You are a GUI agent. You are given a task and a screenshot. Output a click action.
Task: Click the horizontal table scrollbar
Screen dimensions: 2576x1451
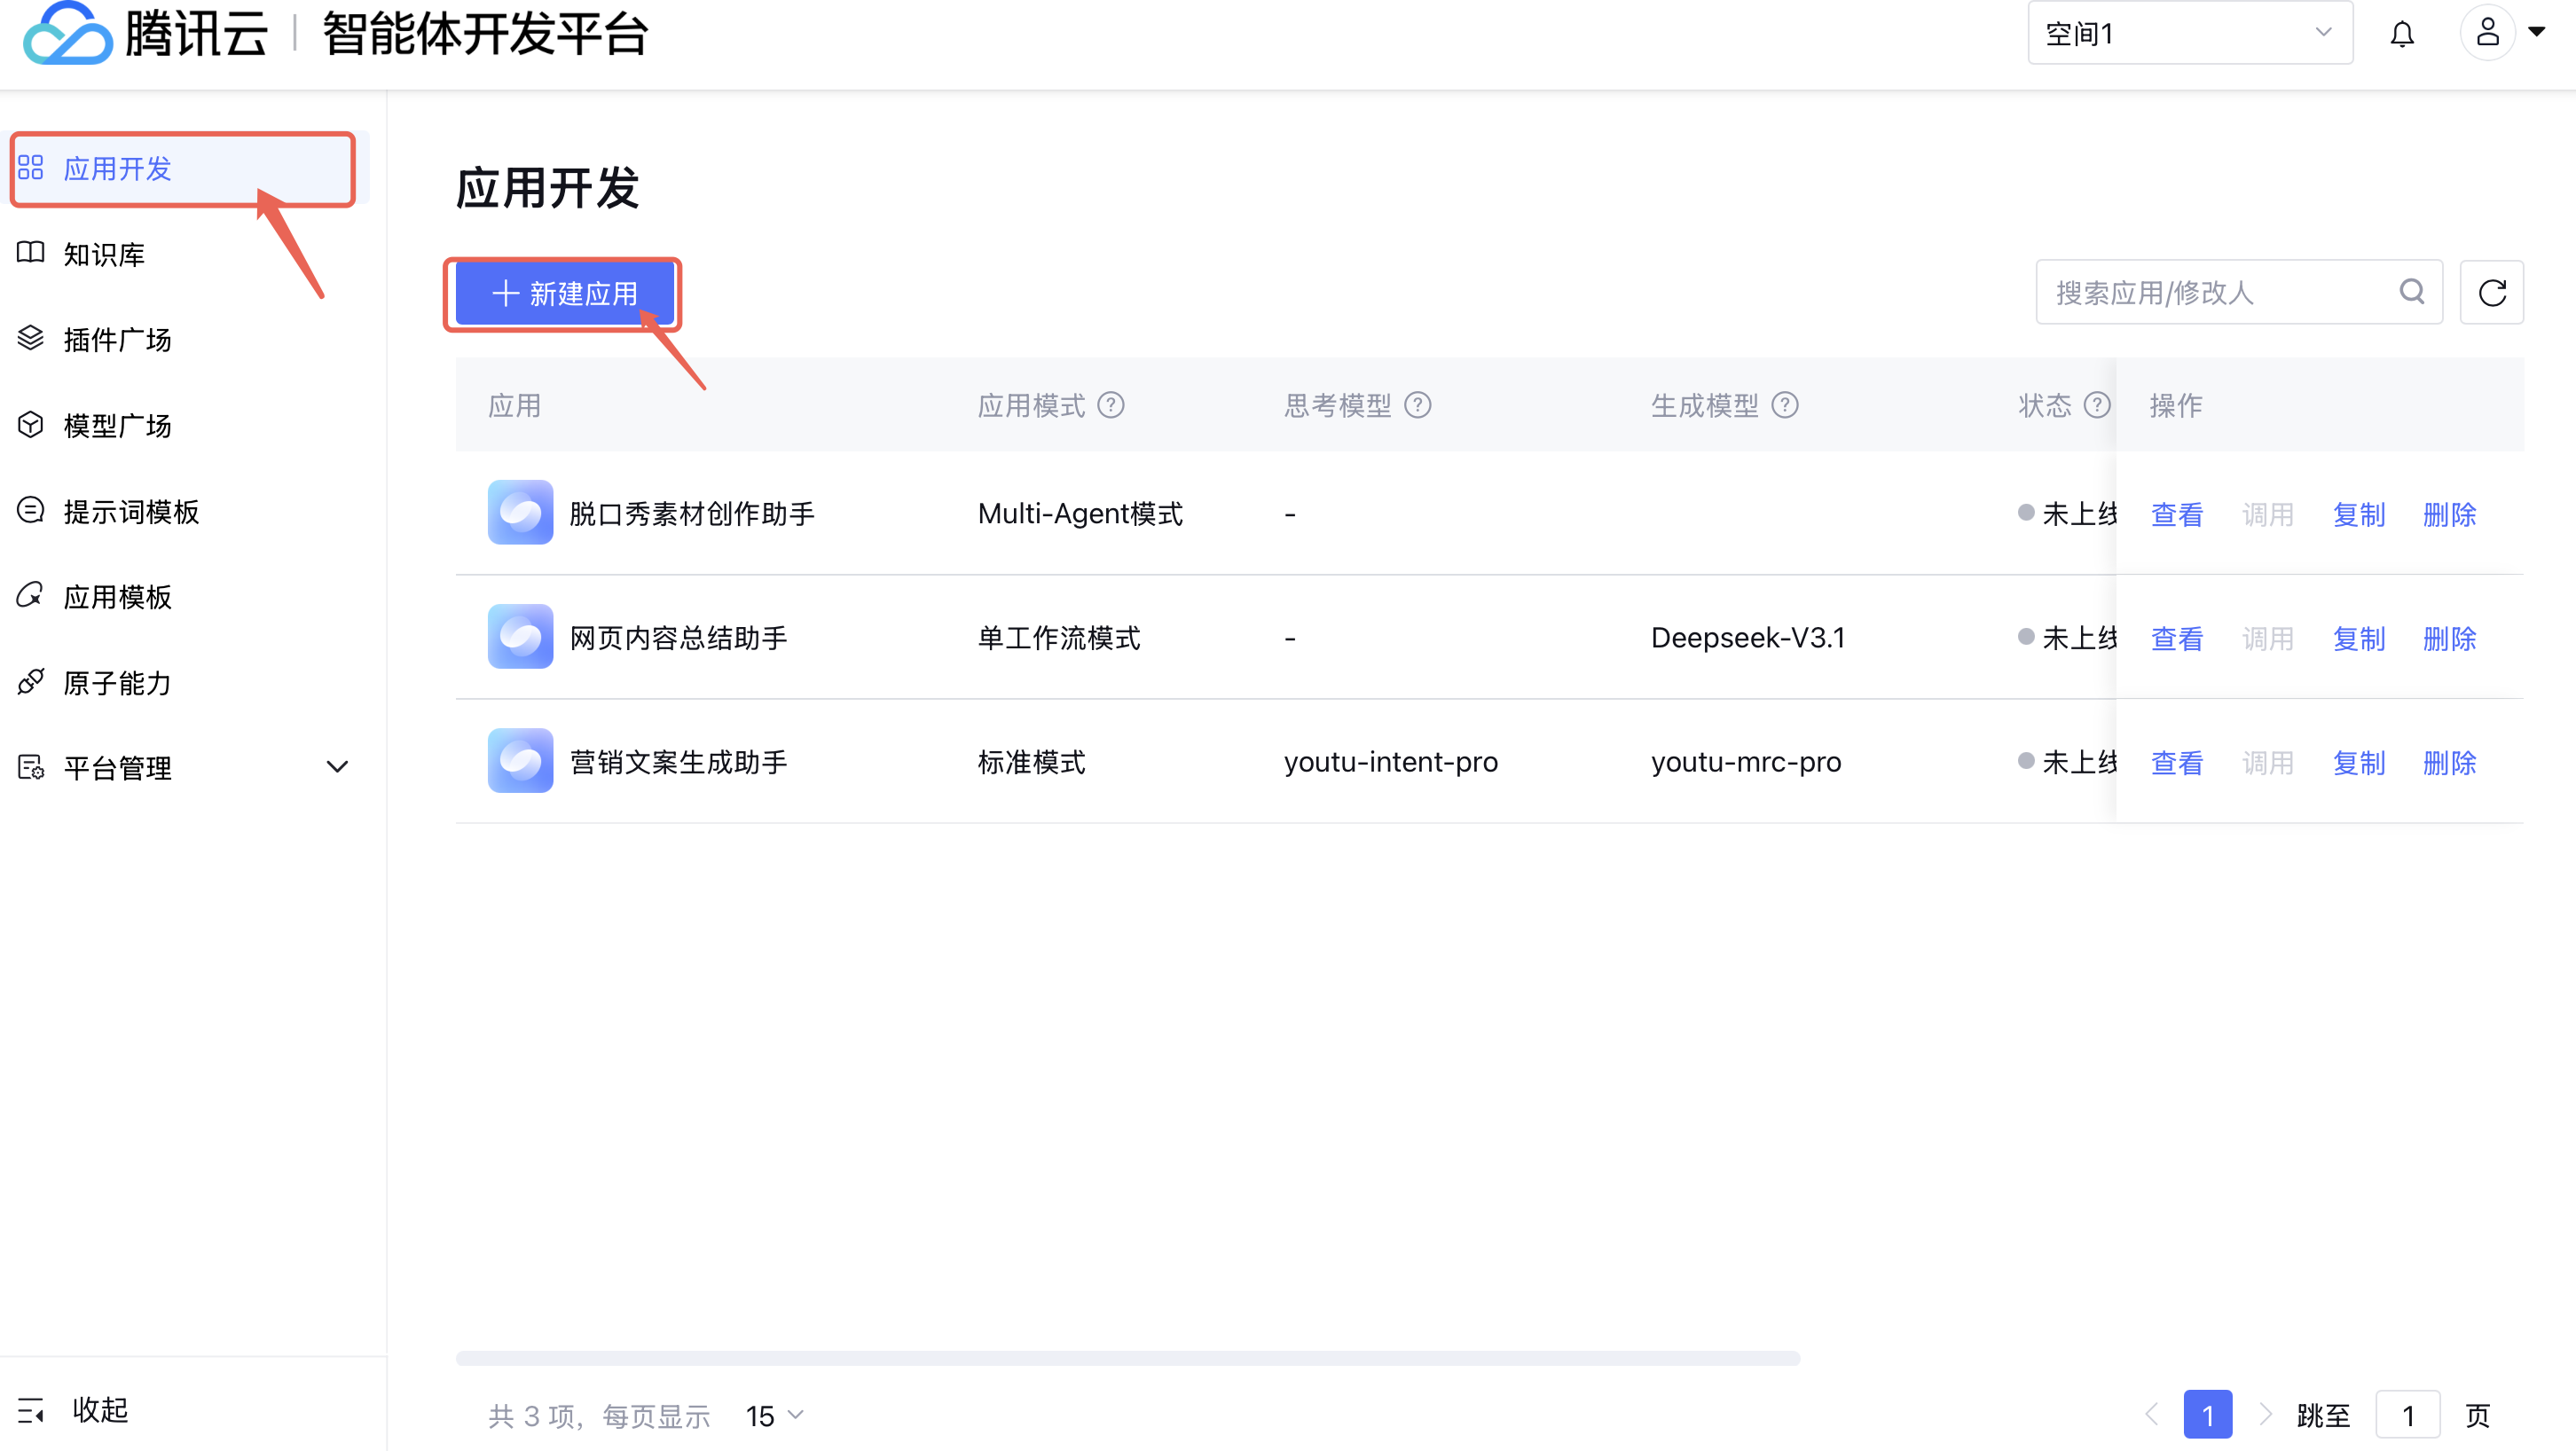pos(1127,1358)
